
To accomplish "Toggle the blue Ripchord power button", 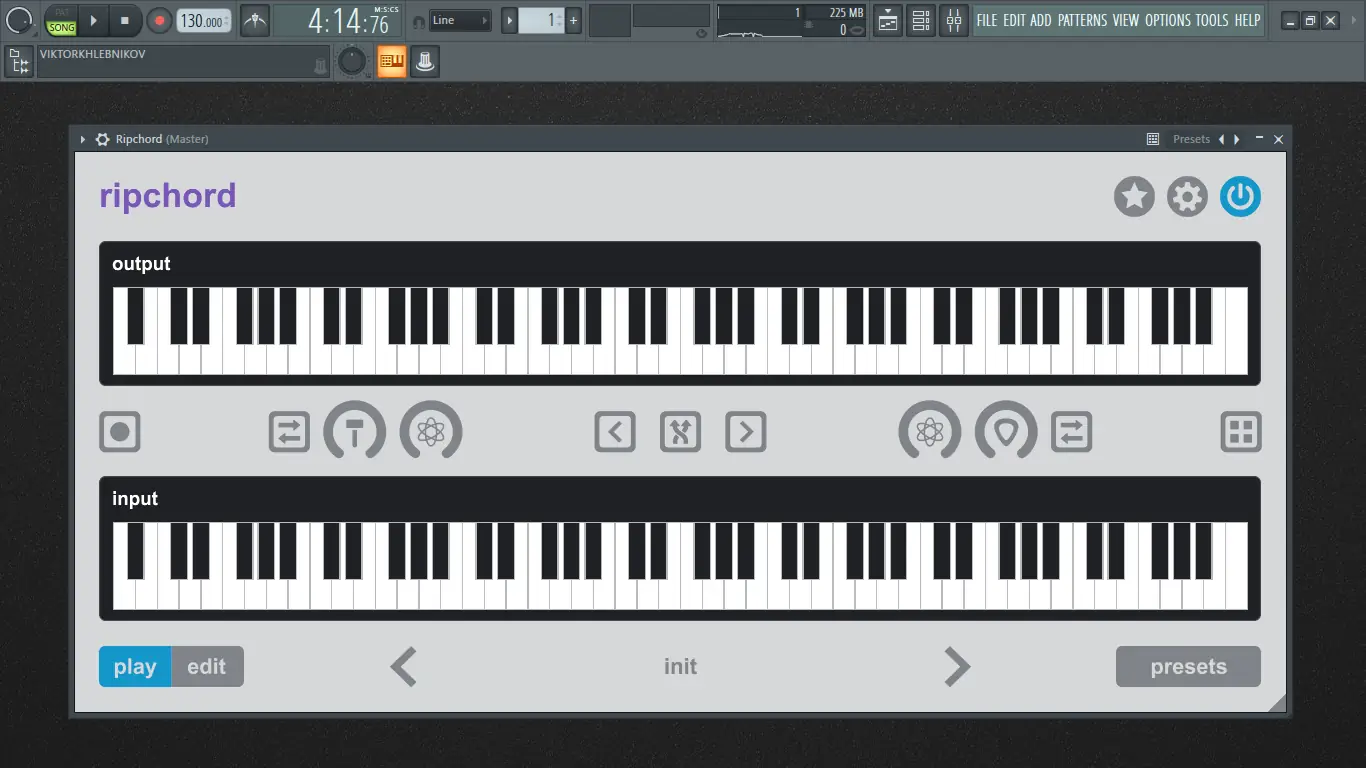I will coord(1240,197).
